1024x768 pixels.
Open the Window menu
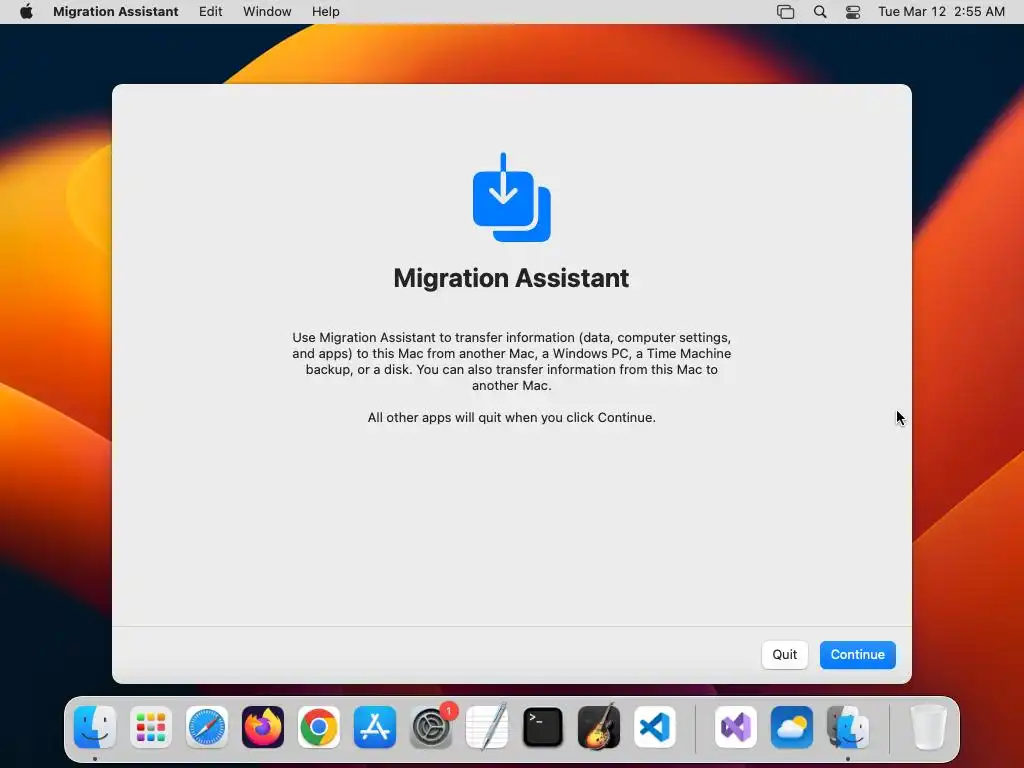pyautogui.click(x=267, y=12)
